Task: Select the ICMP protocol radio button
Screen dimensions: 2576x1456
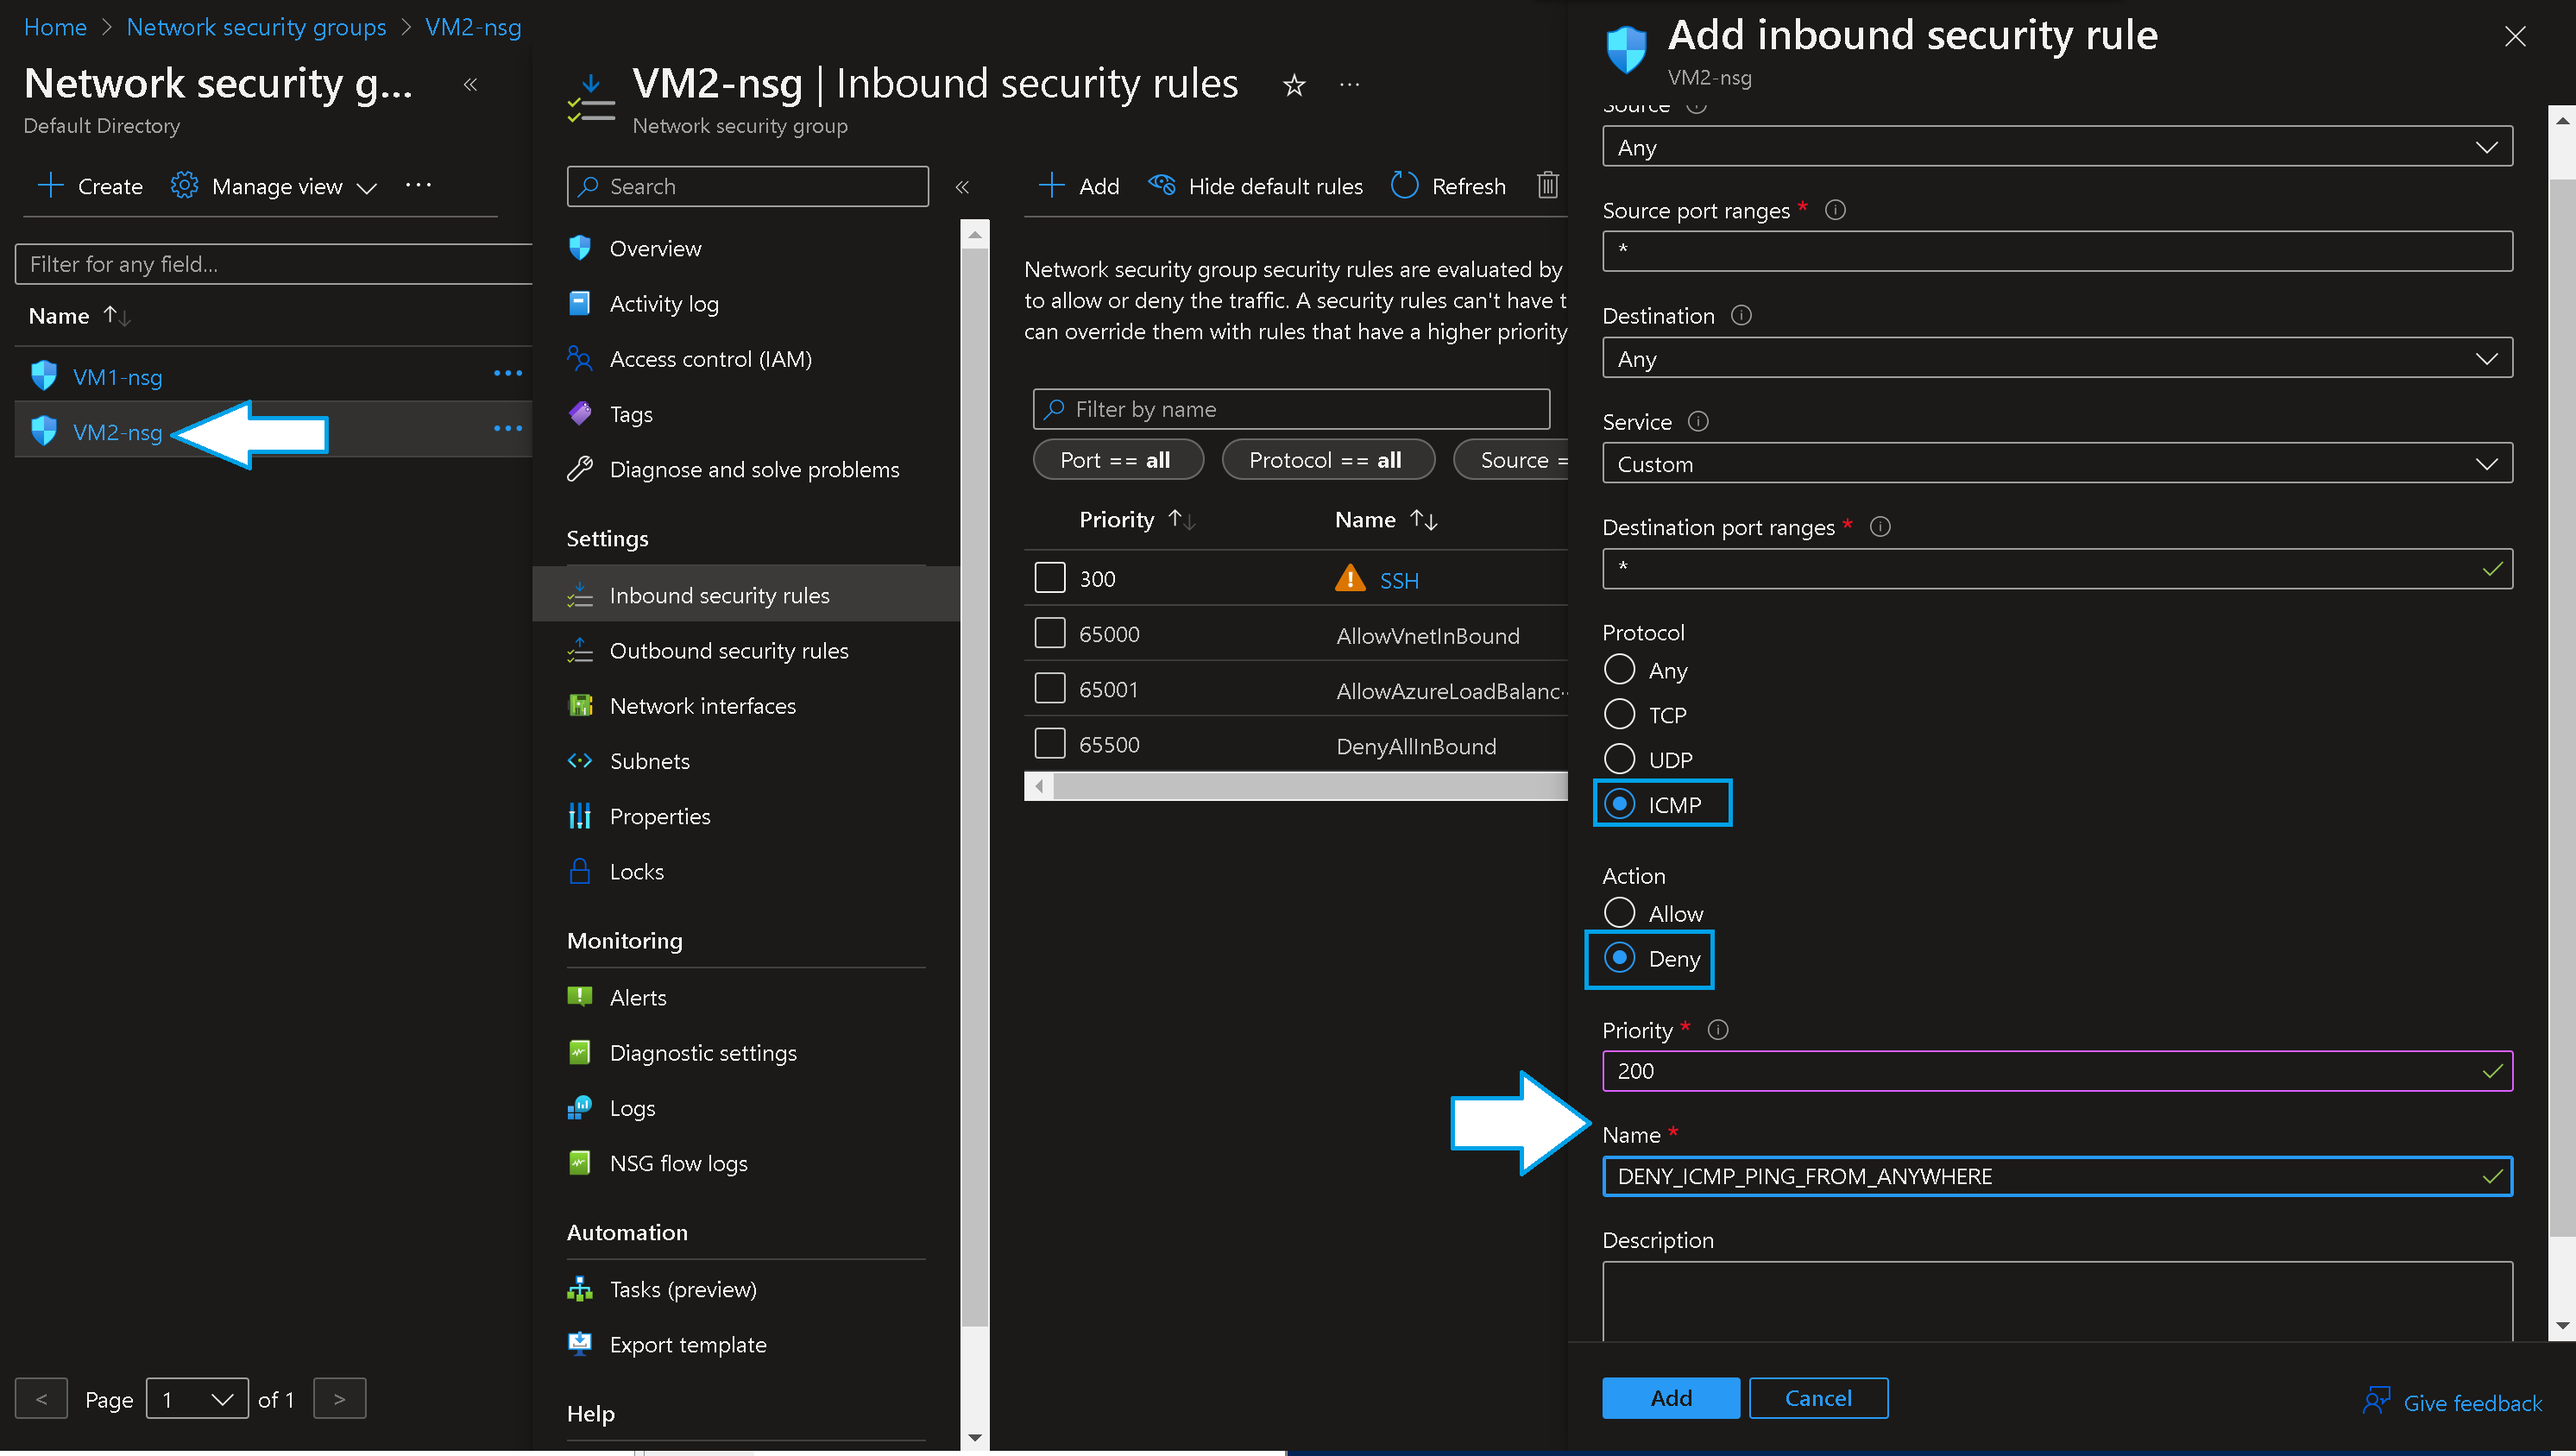Action: [1619, 804]
